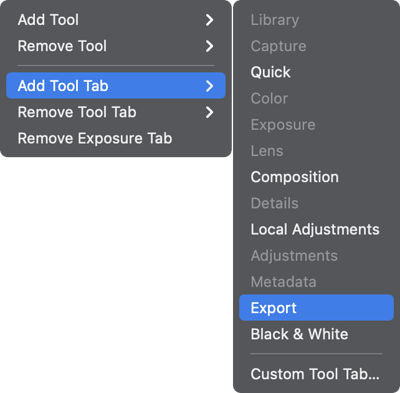Click the Add Tool chevron arrow
The image size is (400, 393).
coord(209,20)
